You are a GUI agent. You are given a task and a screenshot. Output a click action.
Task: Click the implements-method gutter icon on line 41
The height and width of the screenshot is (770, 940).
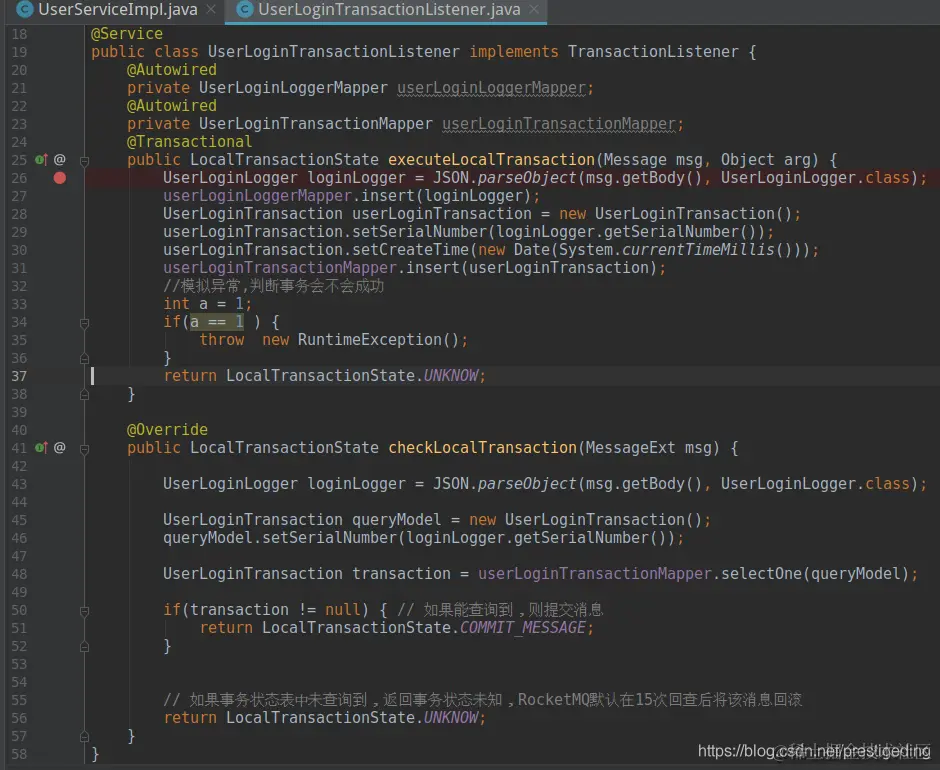click(x=41, y=447)
